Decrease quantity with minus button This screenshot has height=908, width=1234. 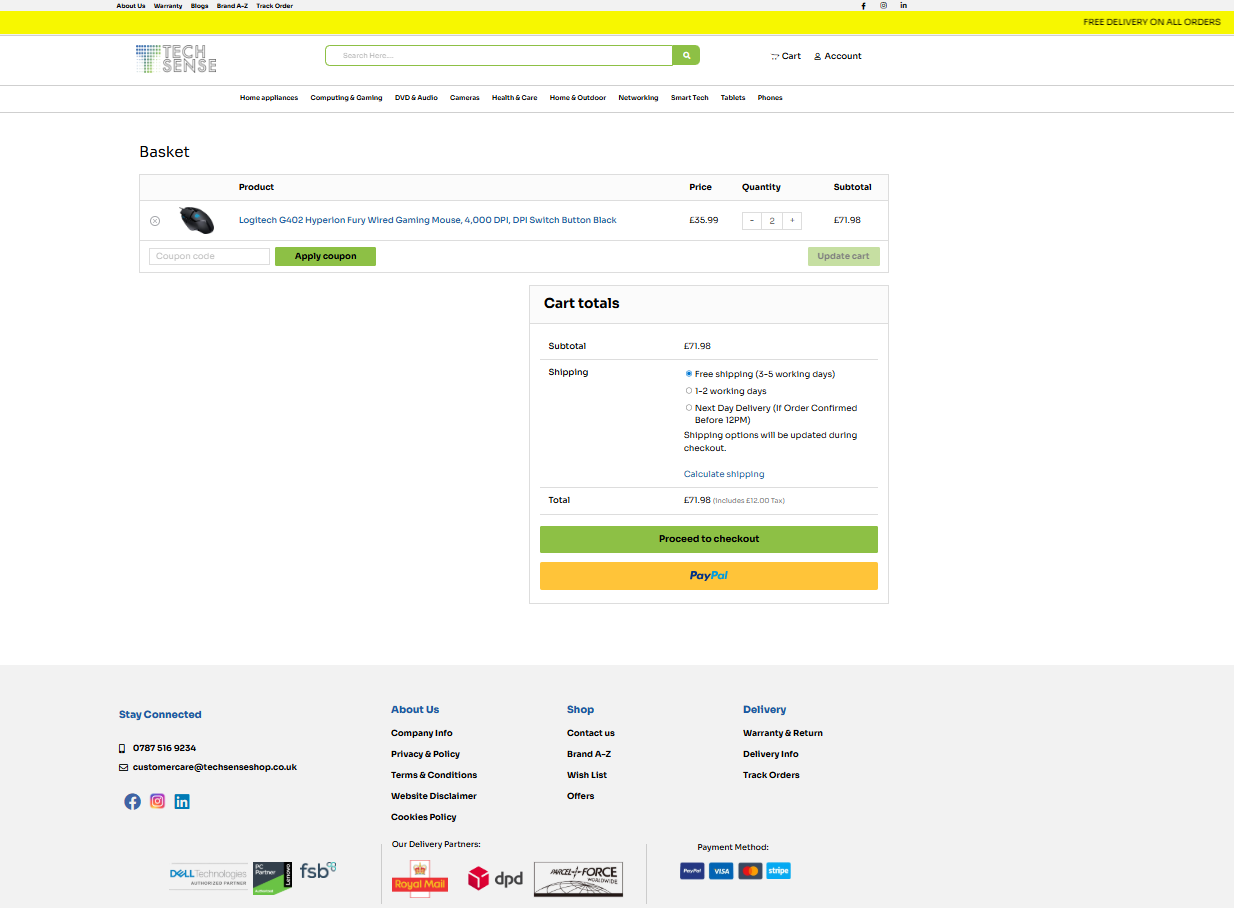(752, 221)
